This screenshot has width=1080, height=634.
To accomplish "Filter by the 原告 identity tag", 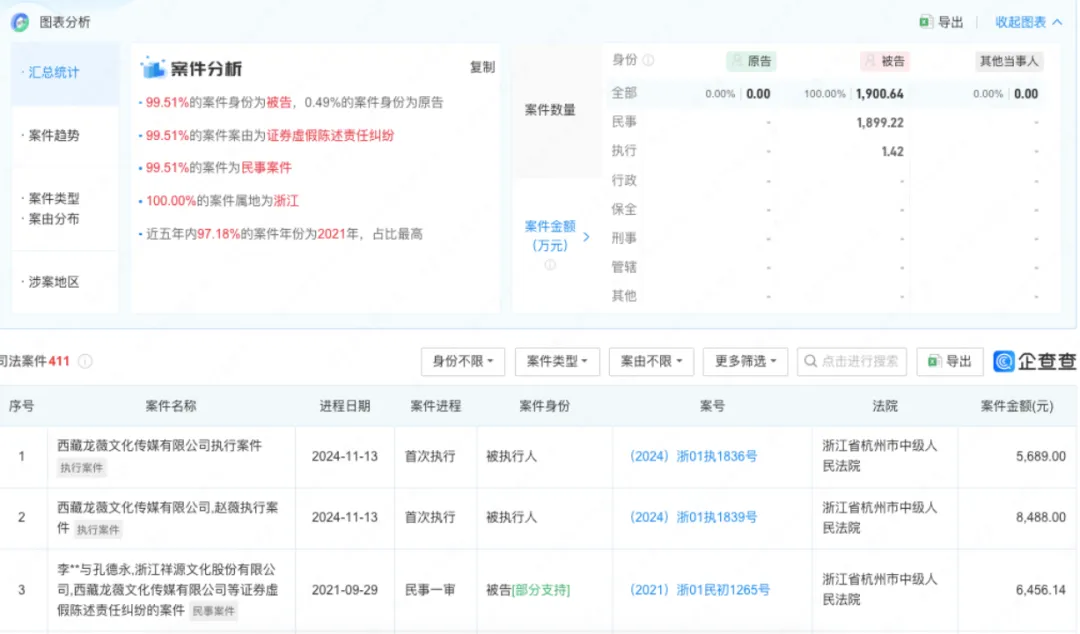I will [x=751, y=61].
